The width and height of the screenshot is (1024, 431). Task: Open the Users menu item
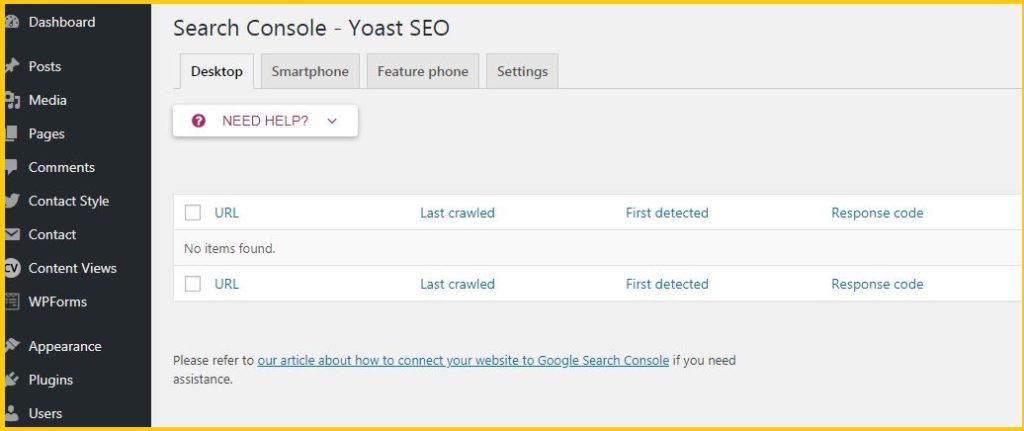click(x=45, y=413)
